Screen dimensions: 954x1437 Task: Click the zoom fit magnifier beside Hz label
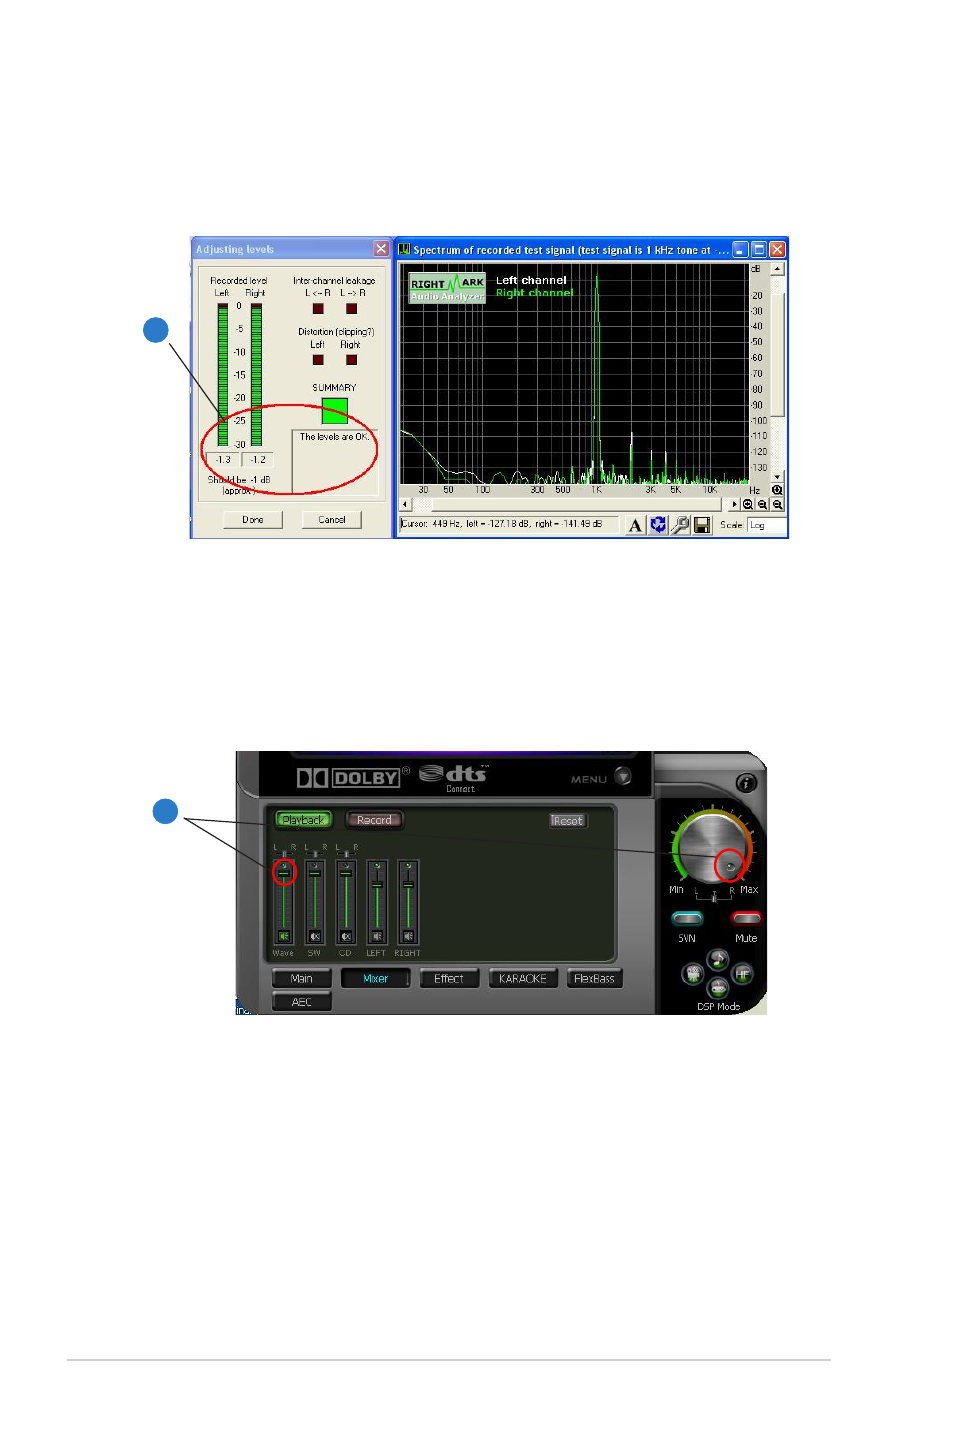coord(777,490)
